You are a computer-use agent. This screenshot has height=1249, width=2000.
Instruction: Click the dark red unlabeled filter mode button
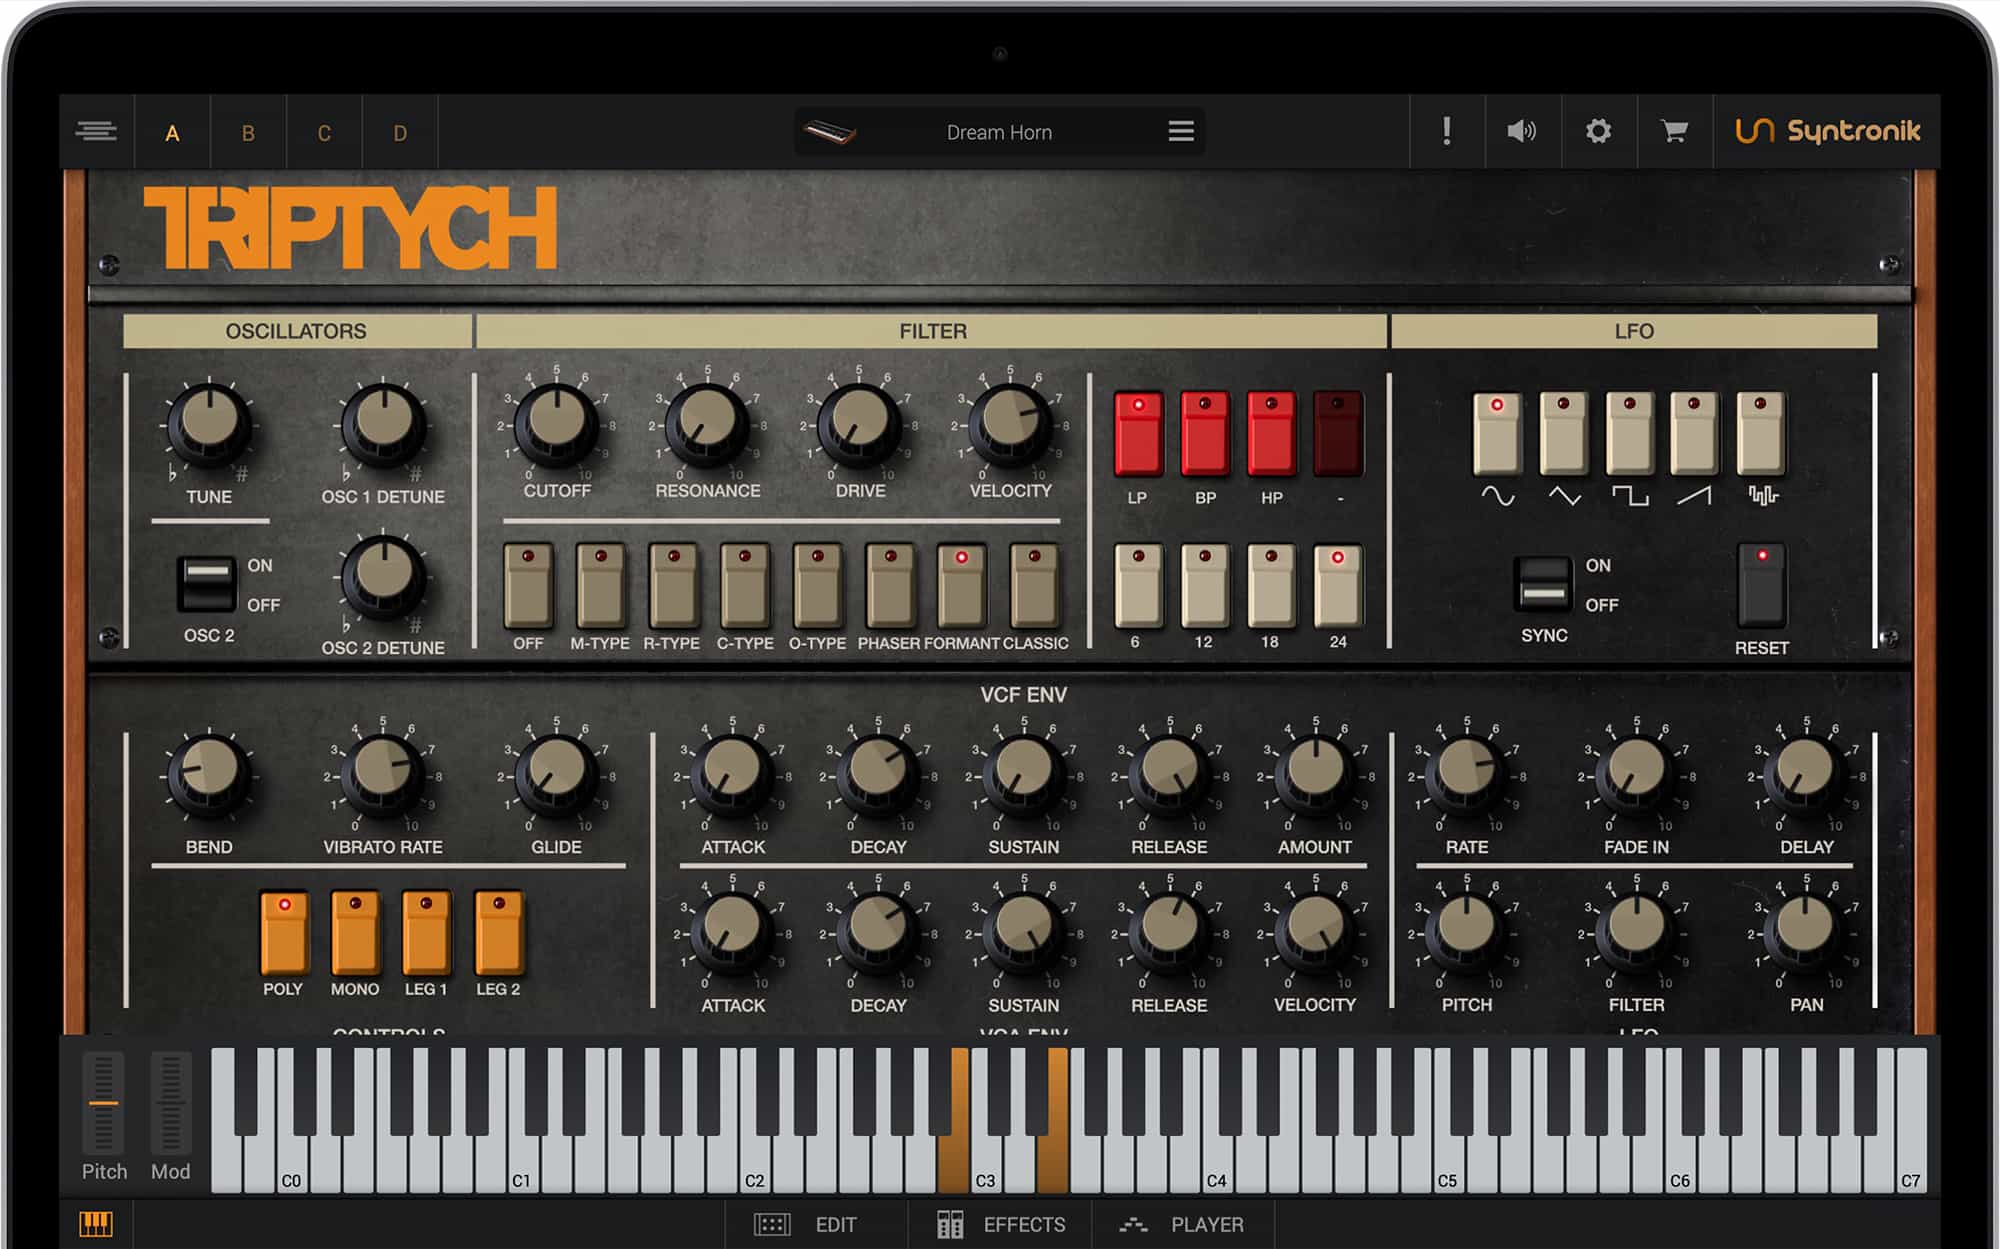pos(1338,433)
